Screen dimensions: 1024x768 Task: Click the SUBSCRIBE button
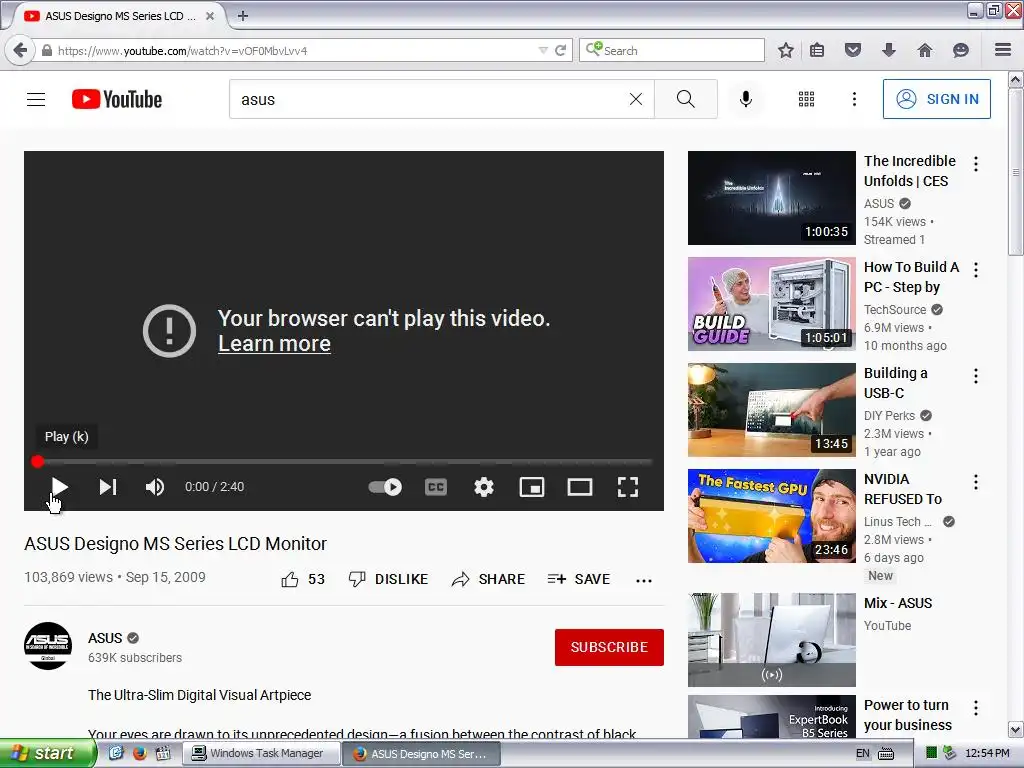609,647
